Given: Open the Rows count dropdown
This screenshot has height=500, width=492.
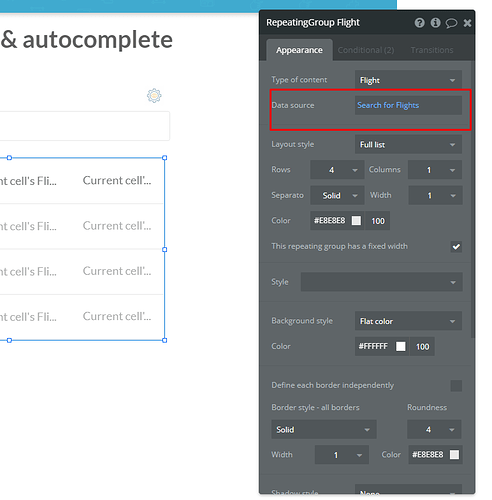Looking at the screenshot, I should point(337,170).
